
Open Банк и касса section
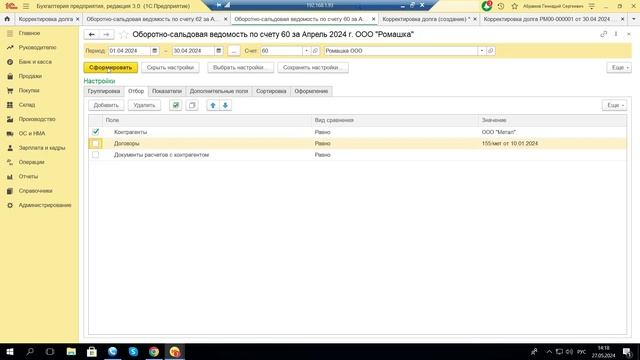tap(35, 62)
